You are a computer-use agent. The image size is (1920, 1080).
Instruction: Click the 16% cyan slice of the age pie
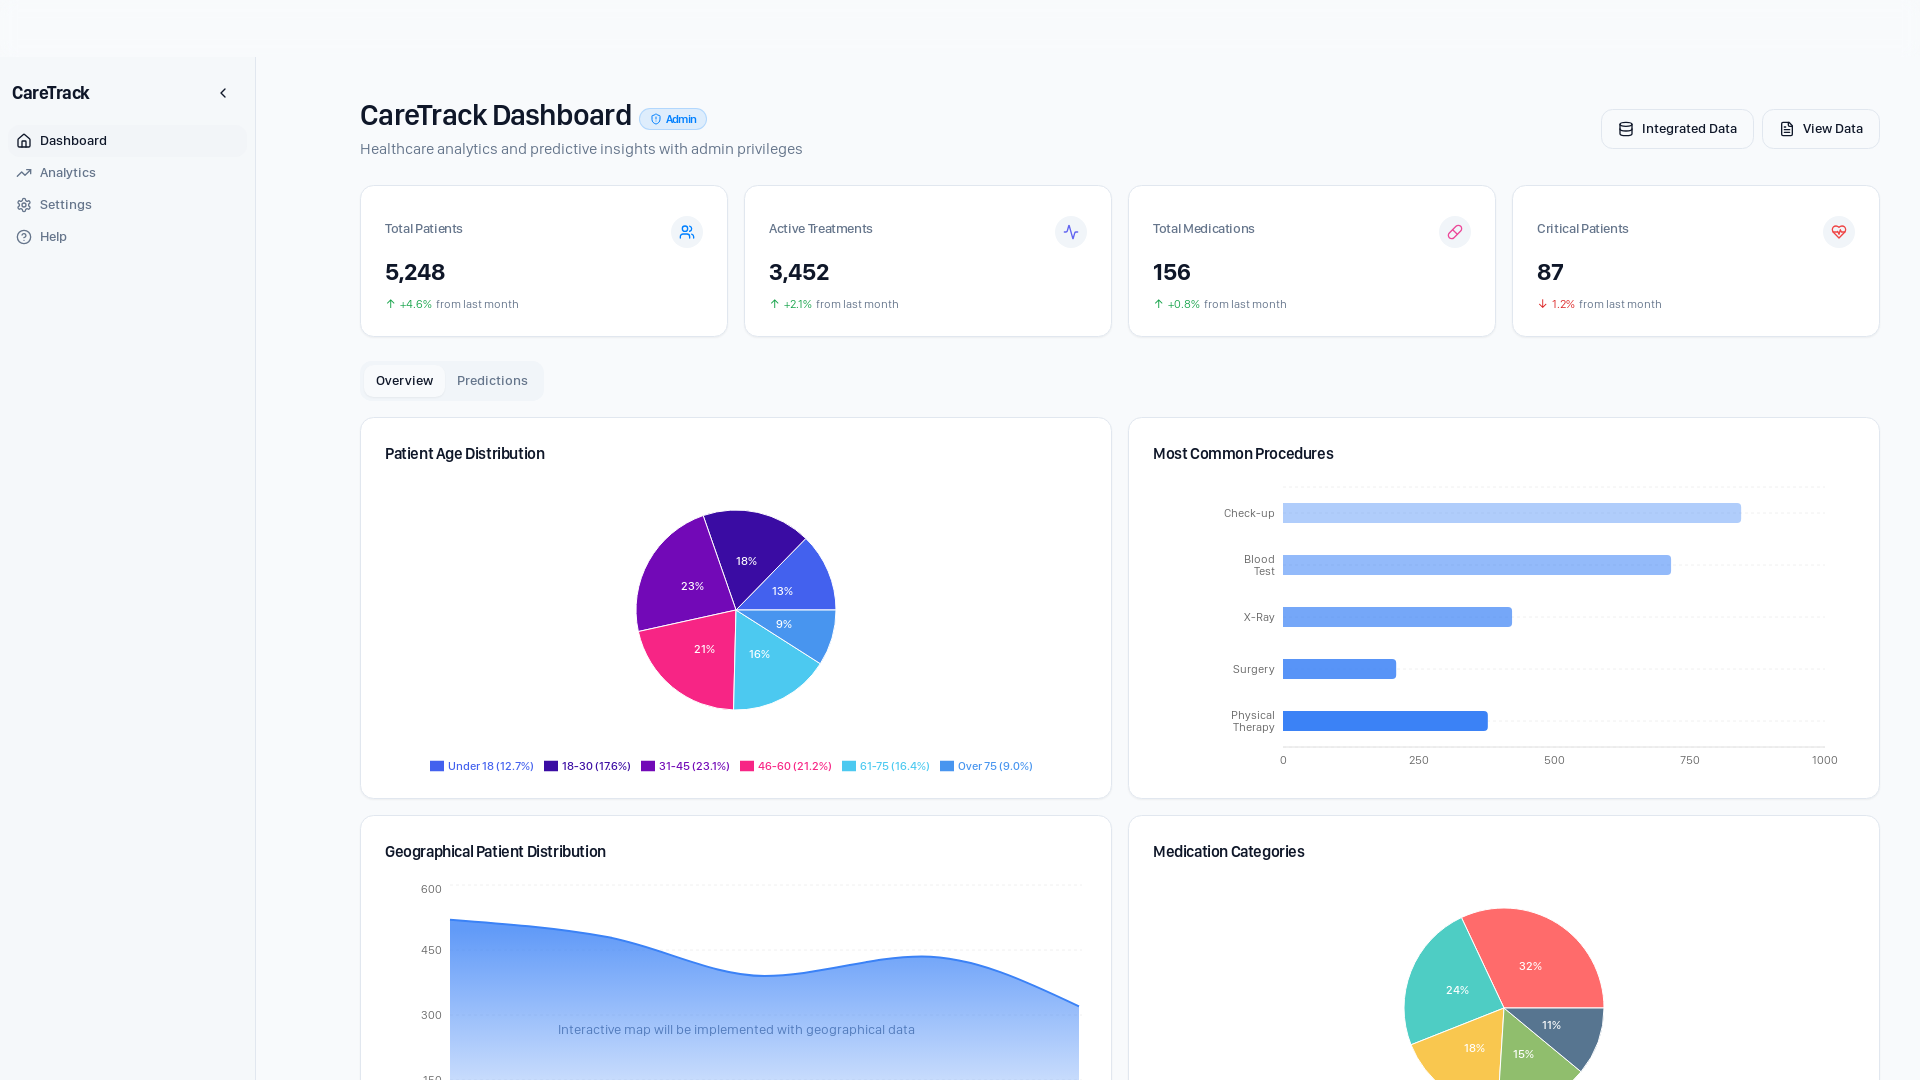pos(768,665)
